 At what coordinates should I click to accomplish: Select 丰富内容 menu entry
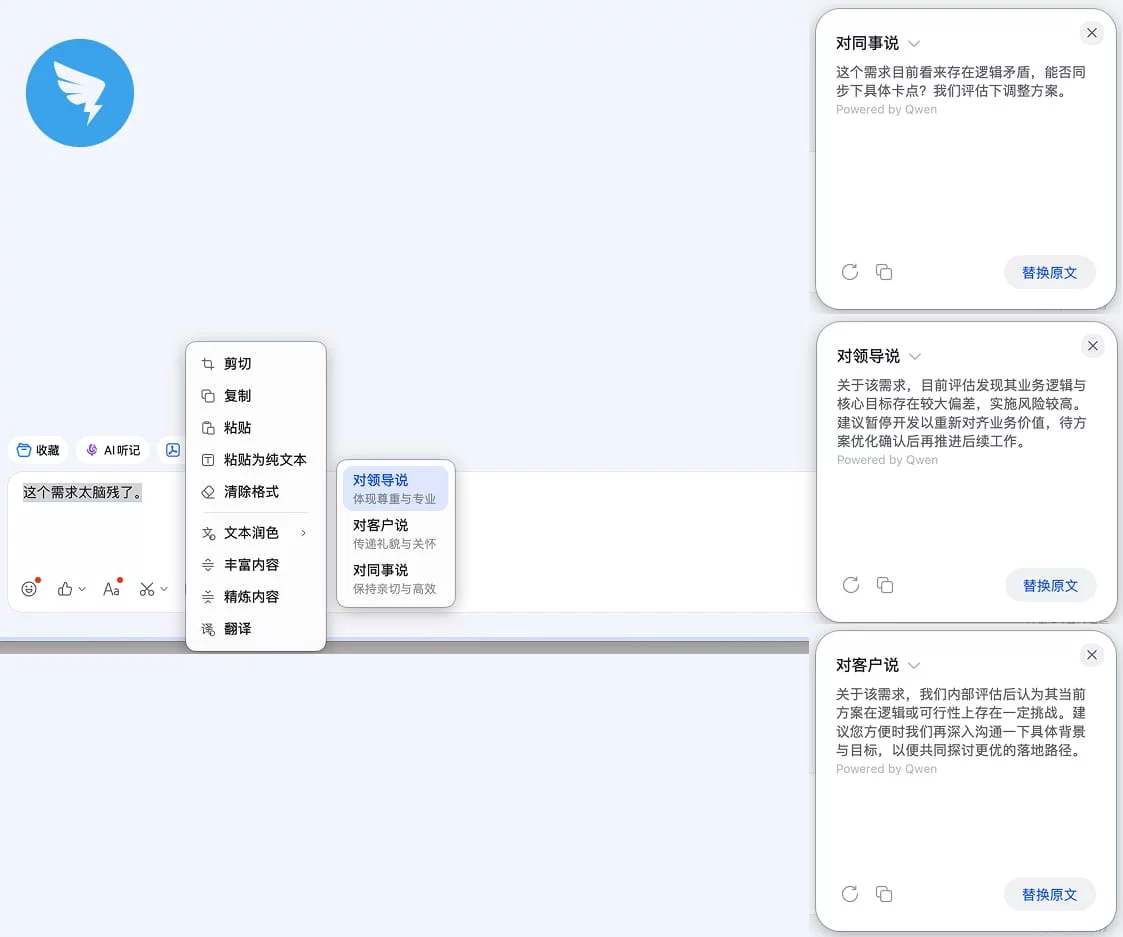pyautogui.click(x=256, y=564)
